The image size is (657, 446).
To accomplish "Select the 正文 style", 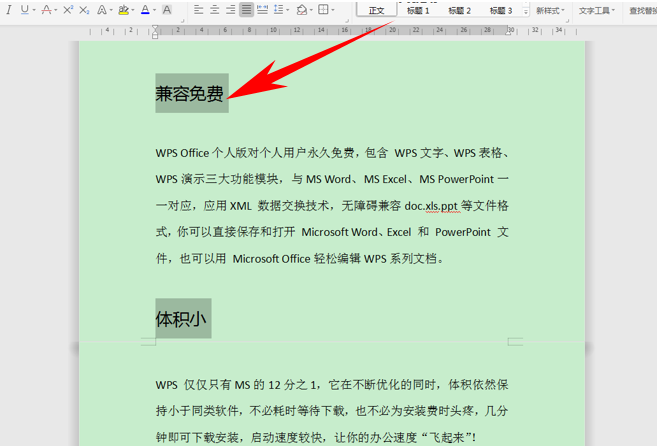I will click(376, 10).
